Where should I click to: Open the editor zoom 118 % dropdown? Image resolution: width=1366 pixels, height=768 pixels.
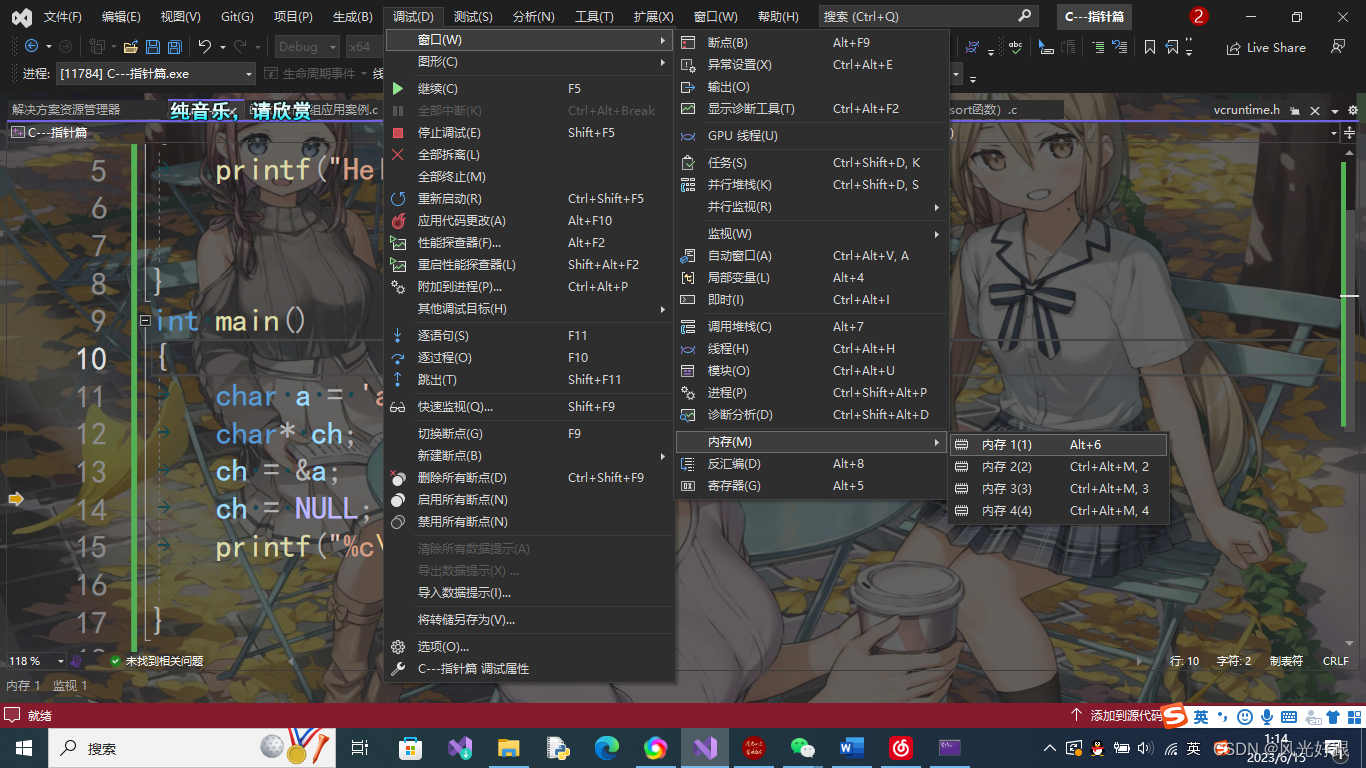pyautogui.click(x=60, y=661)
